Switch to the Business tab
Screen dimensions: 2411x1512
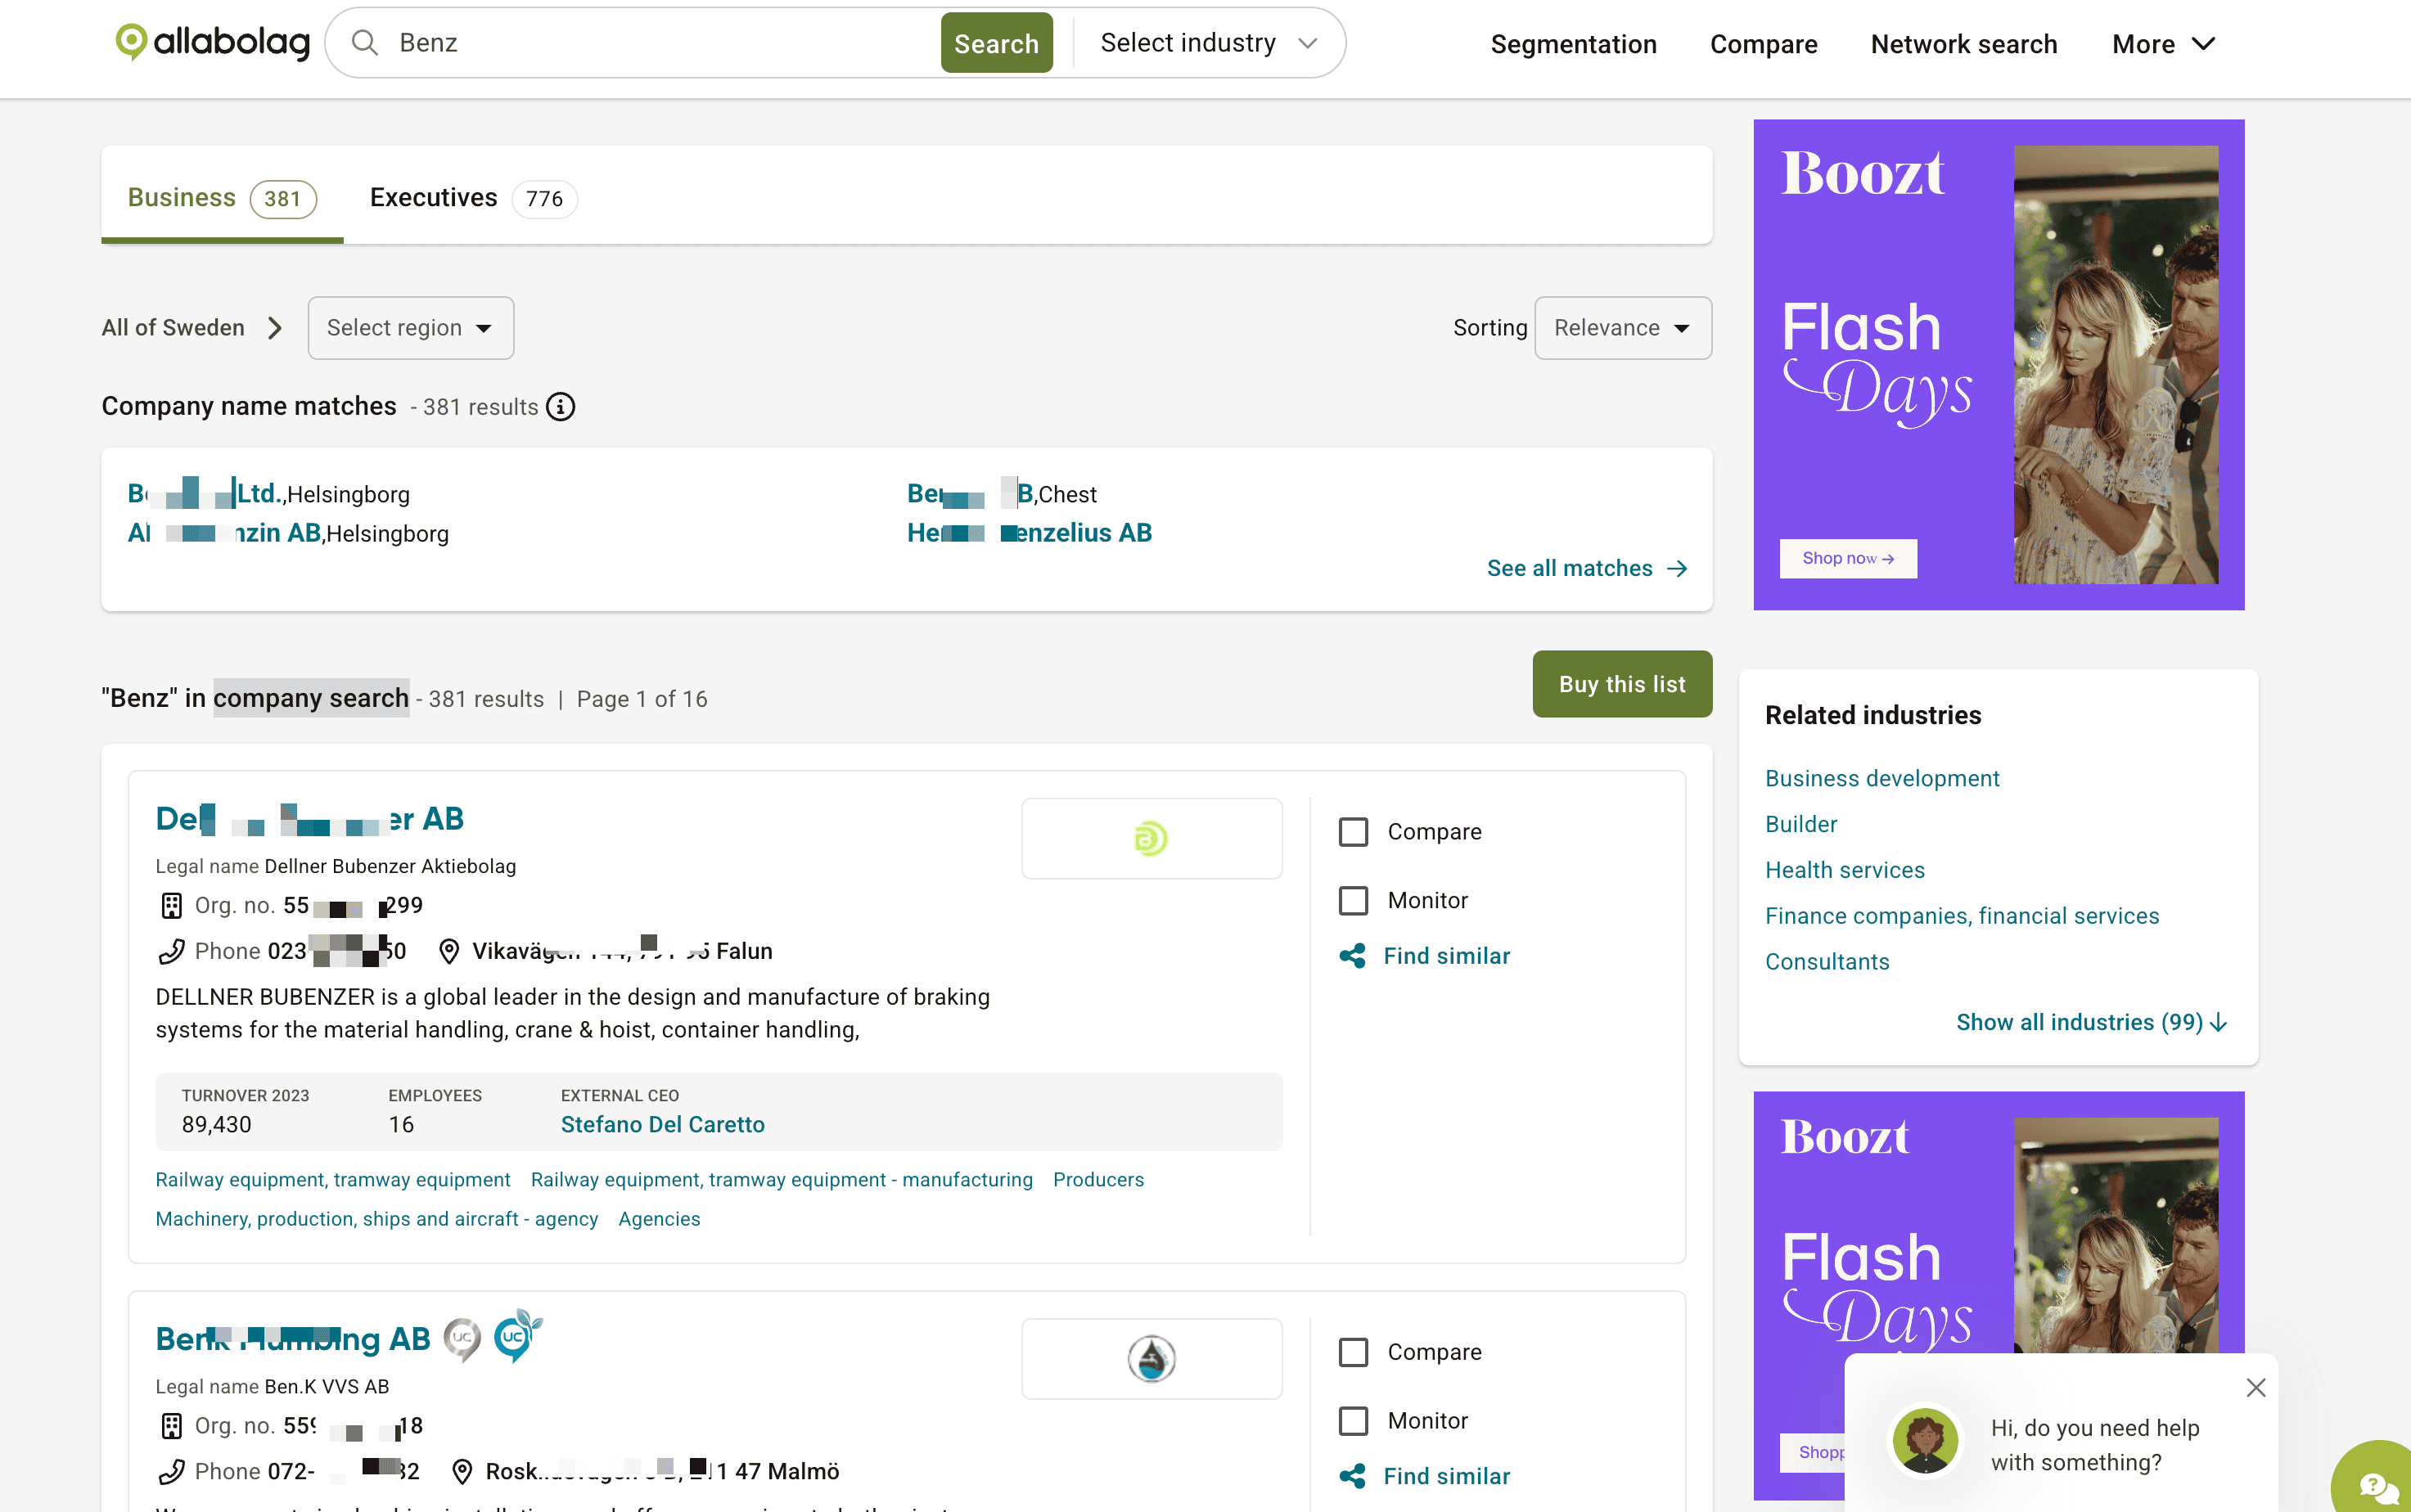(222, 198)
